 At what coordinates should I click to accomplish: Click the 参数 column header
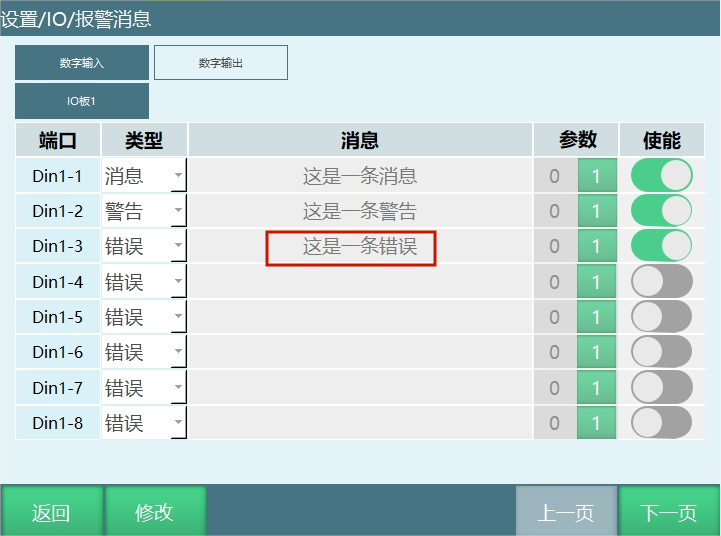(578, 140)
